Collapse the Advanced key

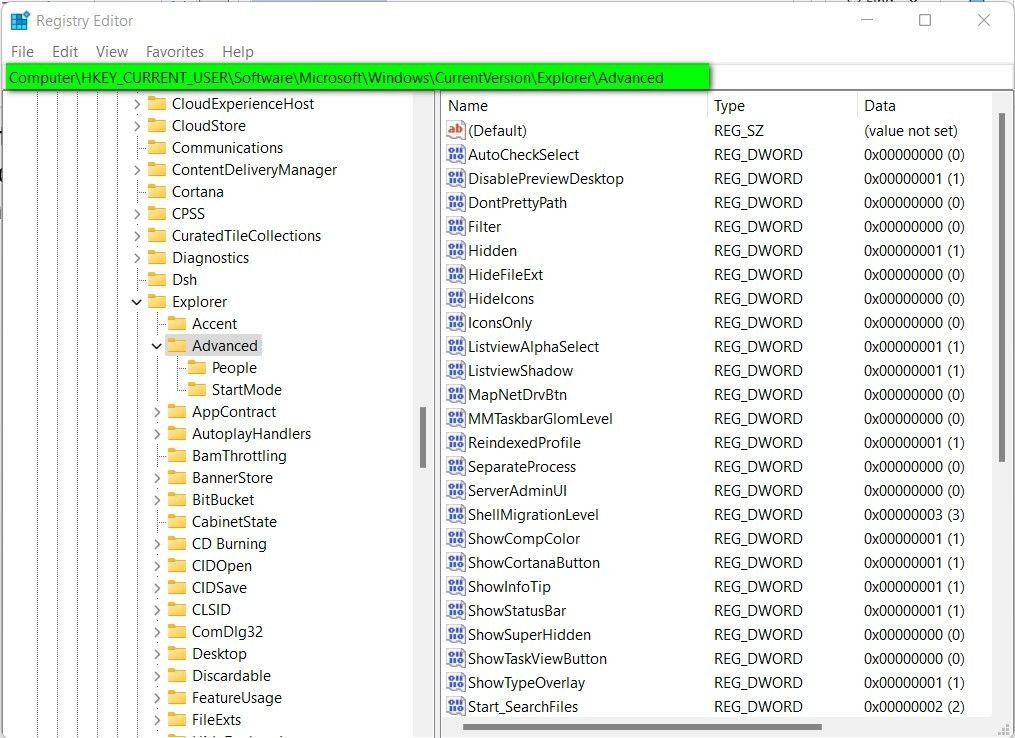tap(157, 346)
